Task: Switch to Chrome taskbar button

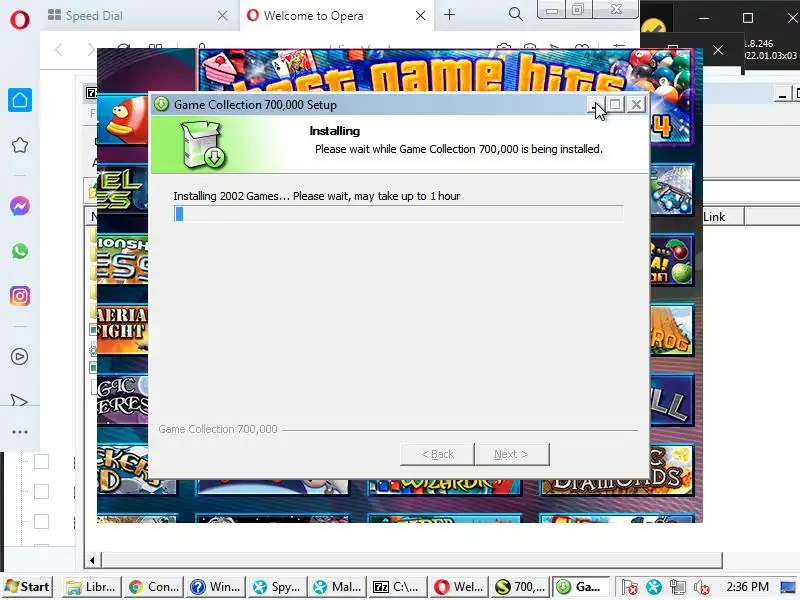Action: point(154,587)
